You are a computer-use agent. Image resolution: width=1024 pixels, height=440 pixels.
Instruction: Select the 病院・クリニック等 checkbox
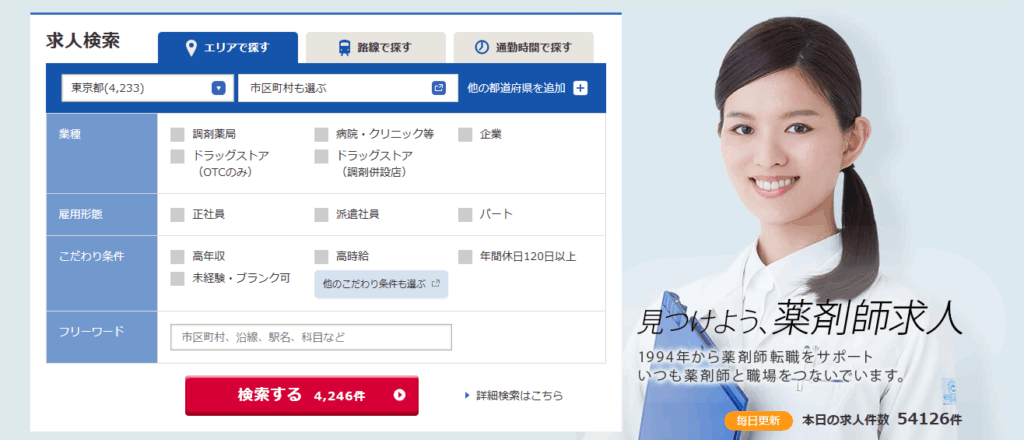(x=321, y=134)
